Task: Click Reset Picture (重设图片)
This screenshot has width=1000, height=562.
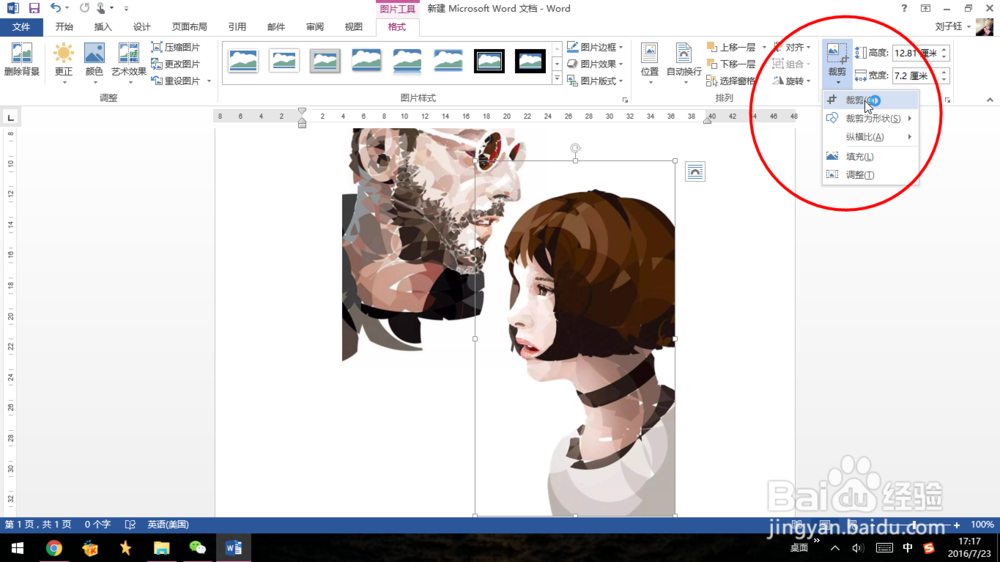Action: point(175,81)
